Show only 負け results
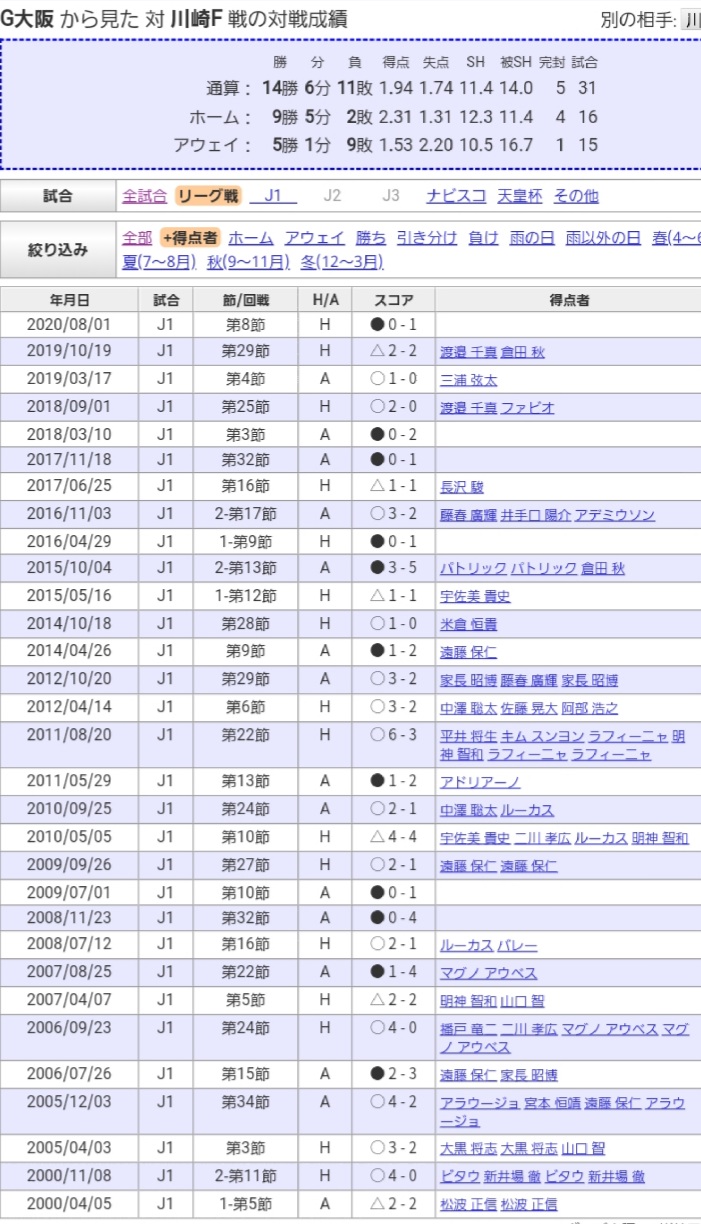 [483, 238]
